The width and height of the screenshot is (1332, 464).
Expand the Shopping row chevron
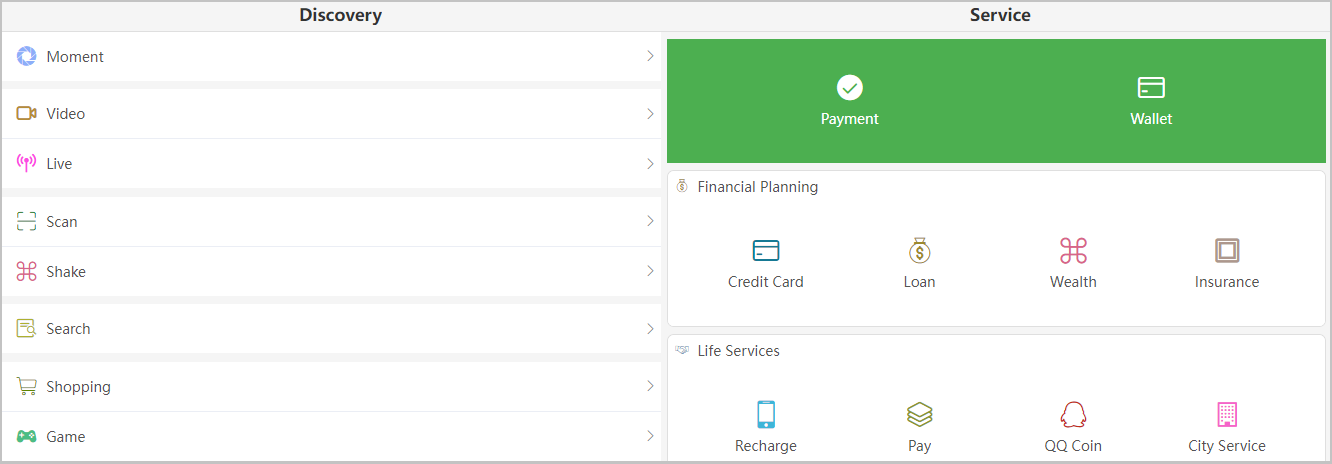pos(650,386)
